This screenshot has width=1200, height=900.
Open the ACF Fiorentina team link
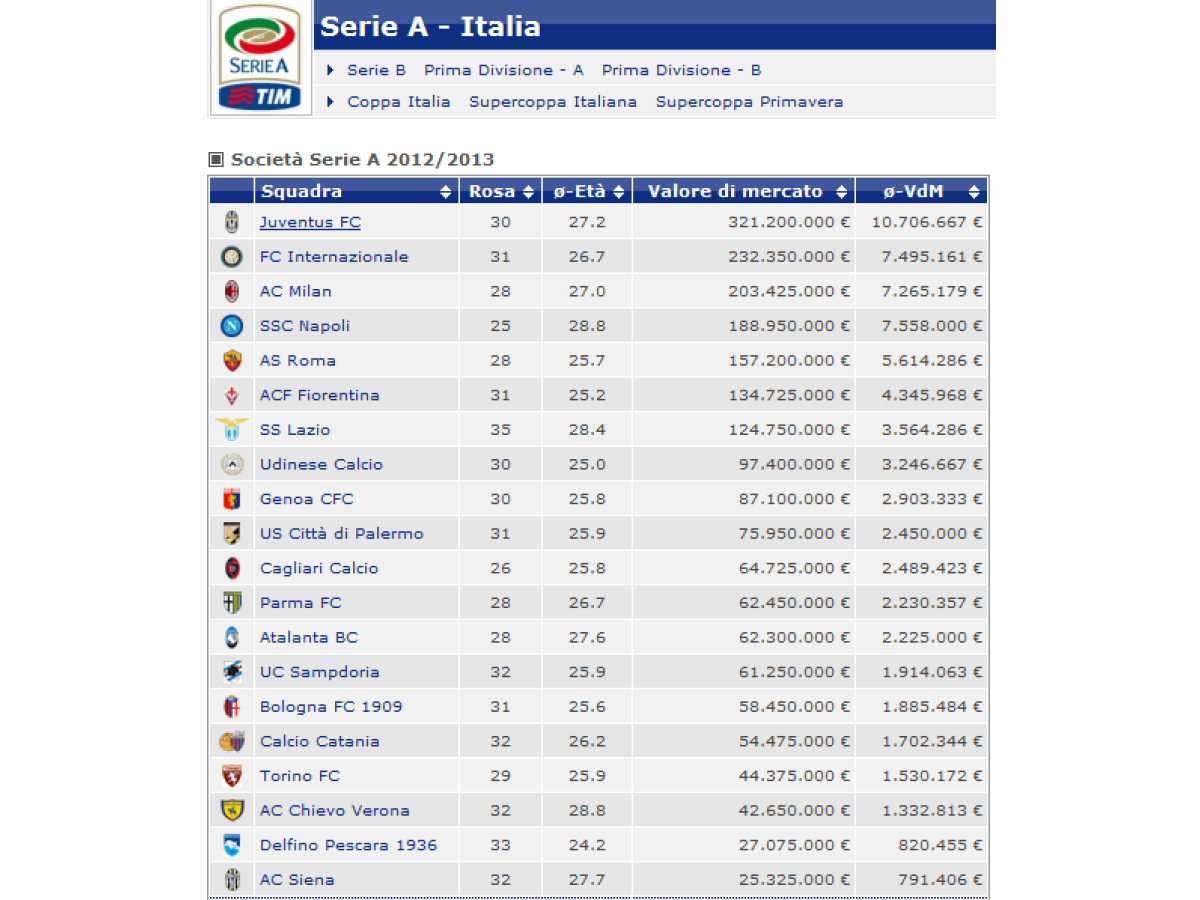pos(320,395)
